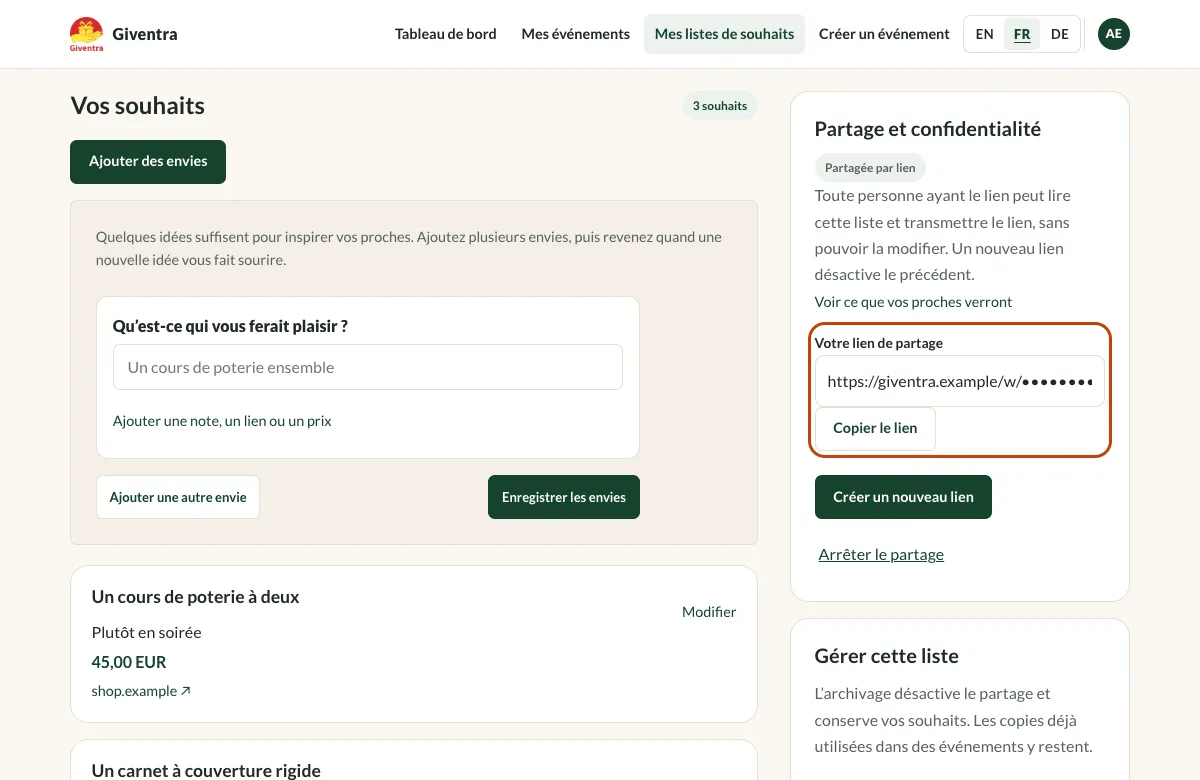The image size is (1200, 780).
Task: Click the Giventra brand name
Action: (145, 34)
